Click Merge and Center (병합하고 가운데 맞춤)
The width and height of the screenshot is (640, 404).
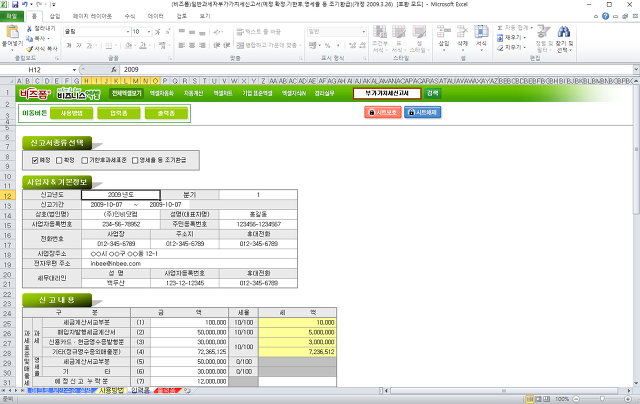pos(269,45)
